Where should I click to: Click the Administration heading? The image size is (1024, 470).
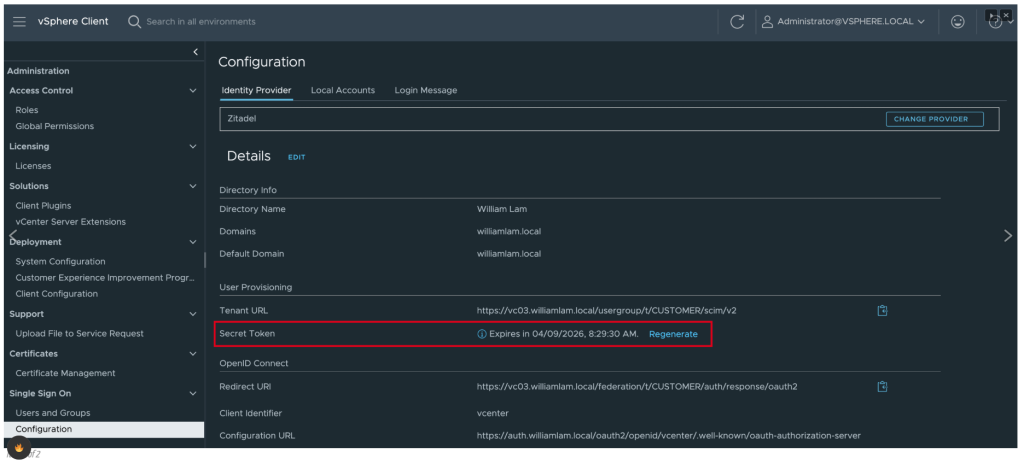38,71
